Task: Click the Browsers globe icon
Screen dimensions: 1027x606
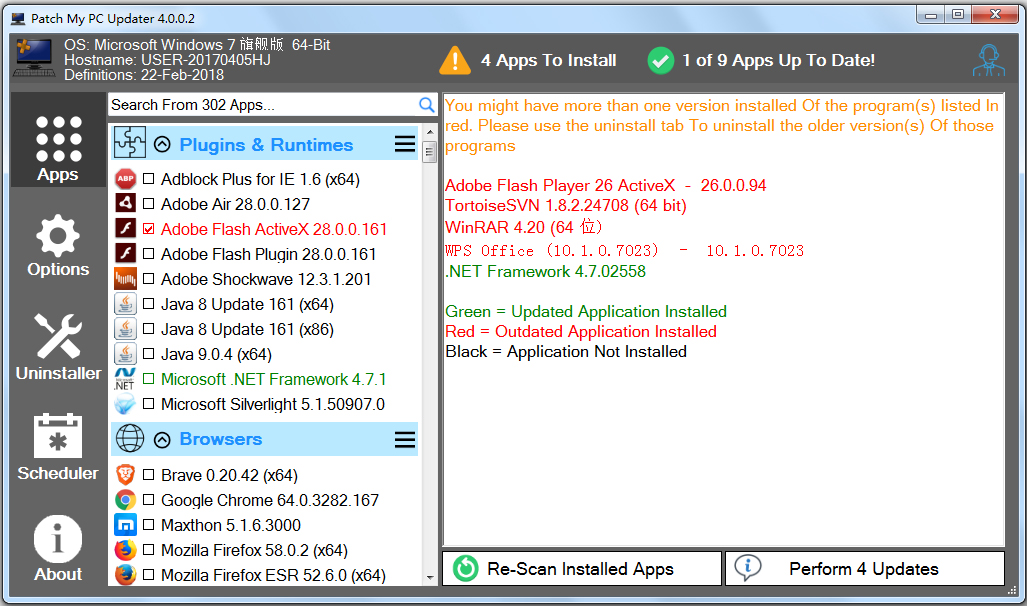Action: pyautogui.click(x=130, y=438)
